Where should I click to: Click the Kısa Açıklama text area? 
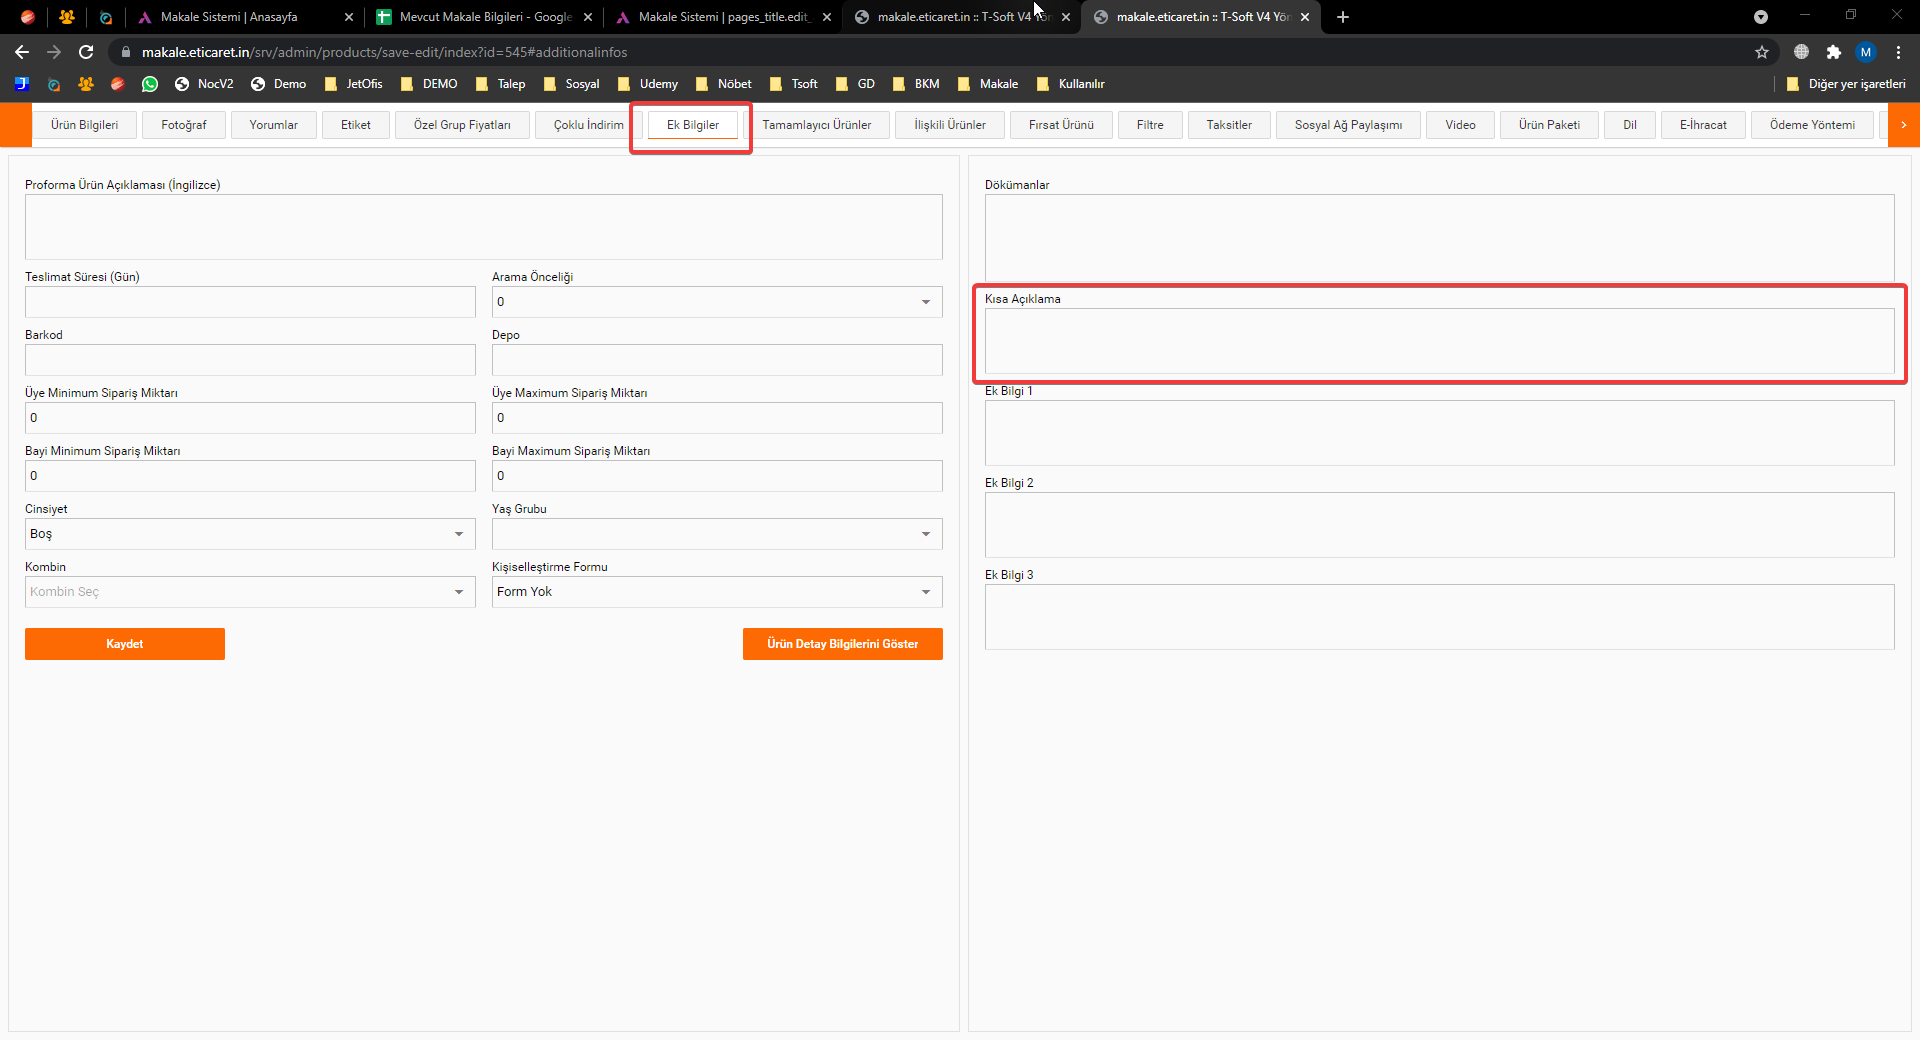[x=1440, y=341]
